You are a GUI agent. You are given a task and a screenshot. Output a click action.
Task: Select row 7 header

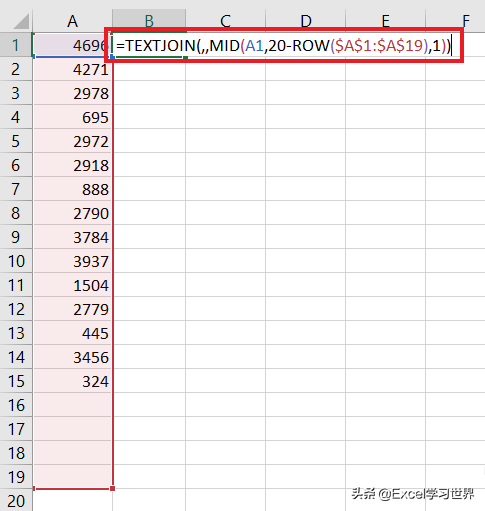[x=16, y=189]
